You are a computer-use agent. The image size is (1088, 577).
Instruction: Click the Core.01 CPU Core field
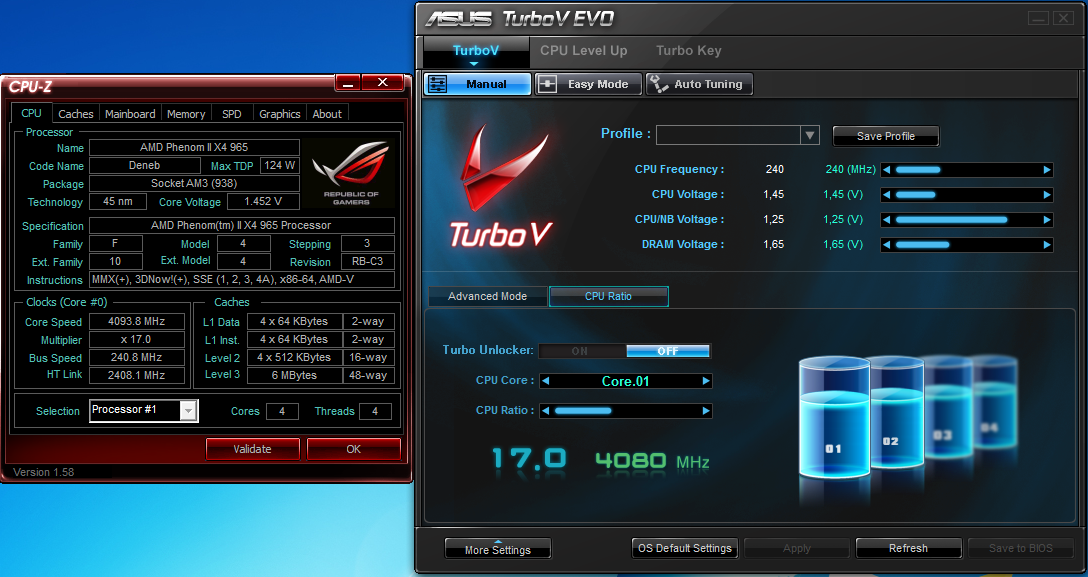(626, 381)
